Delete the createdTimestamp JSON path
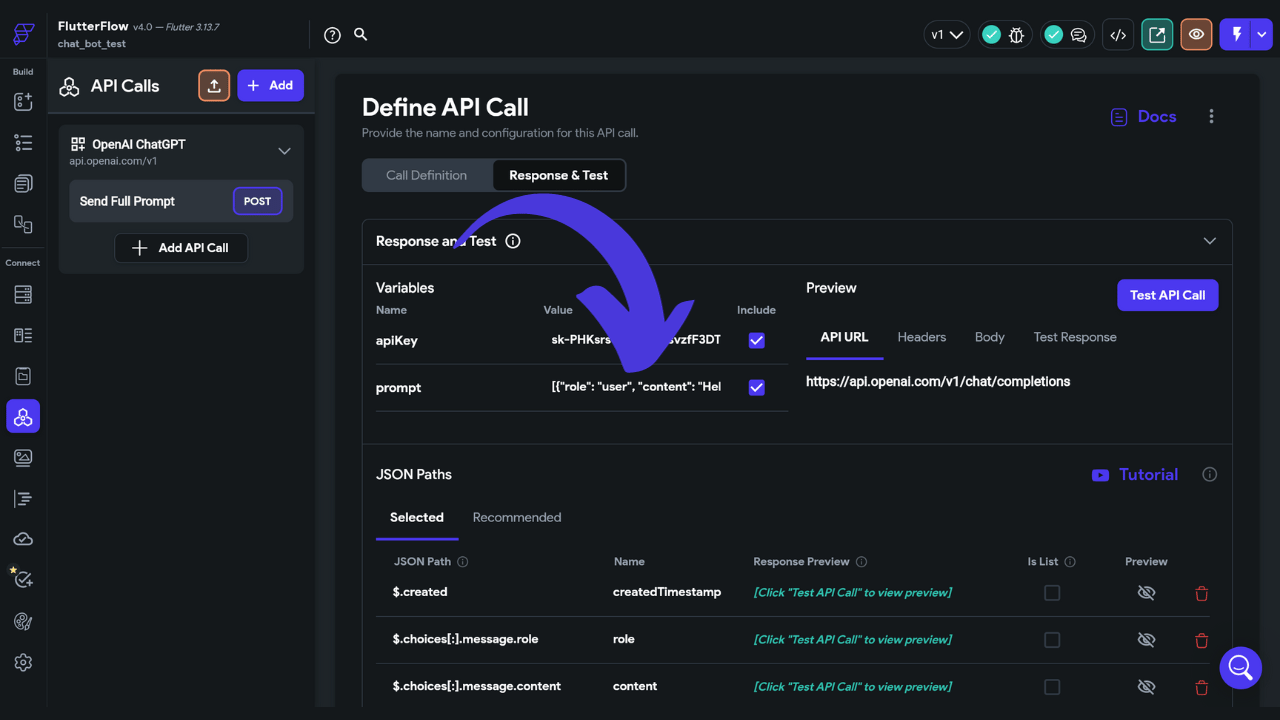Image resolution: width=1280 pixels, height=720 pixels. 1202,593
